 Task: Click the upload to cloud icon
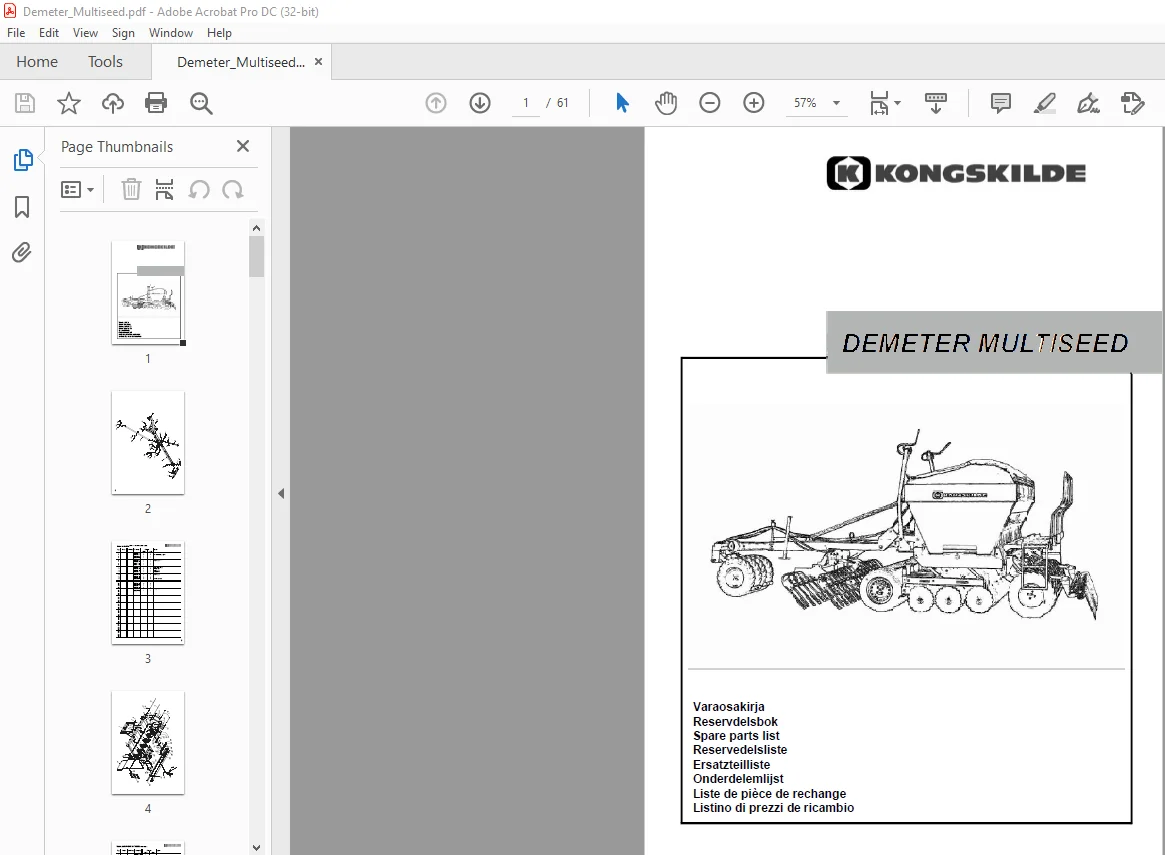113,103
